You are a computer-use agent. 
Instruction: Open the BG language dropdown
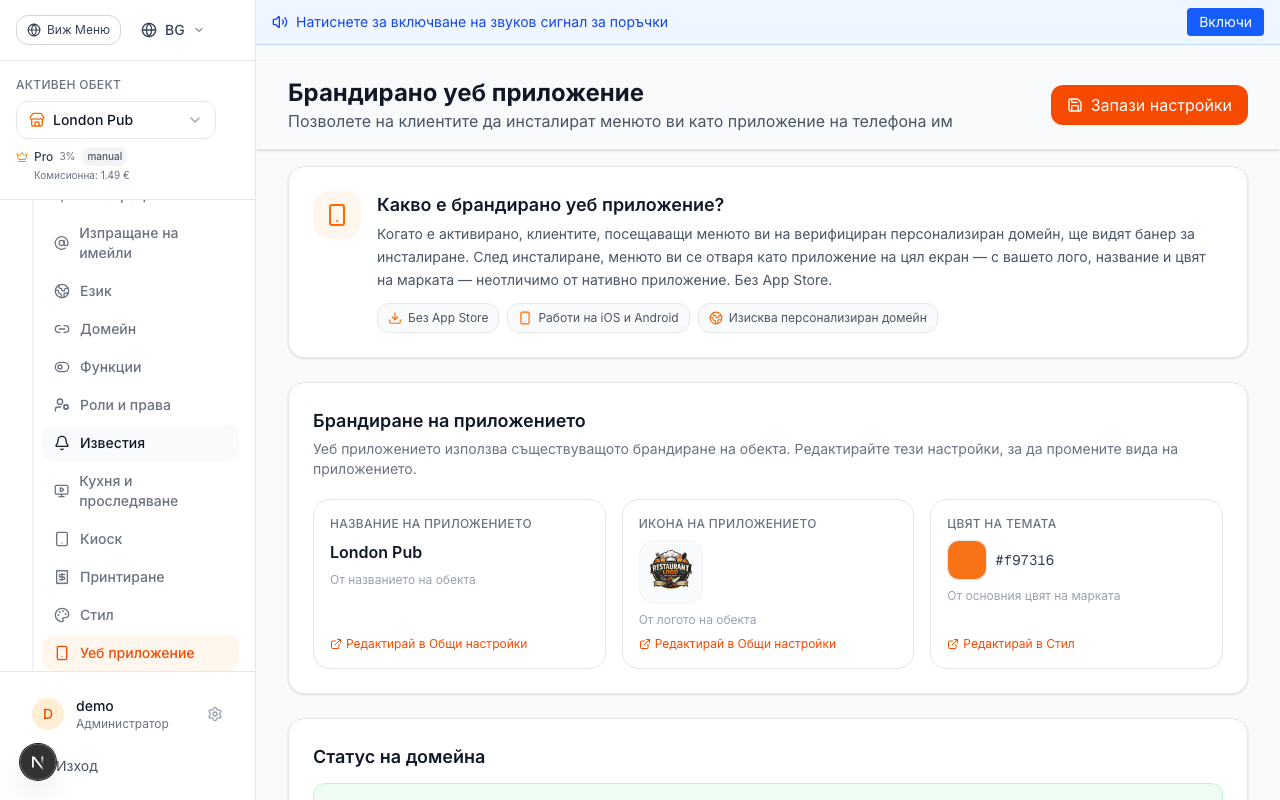(x=173, y=30)
